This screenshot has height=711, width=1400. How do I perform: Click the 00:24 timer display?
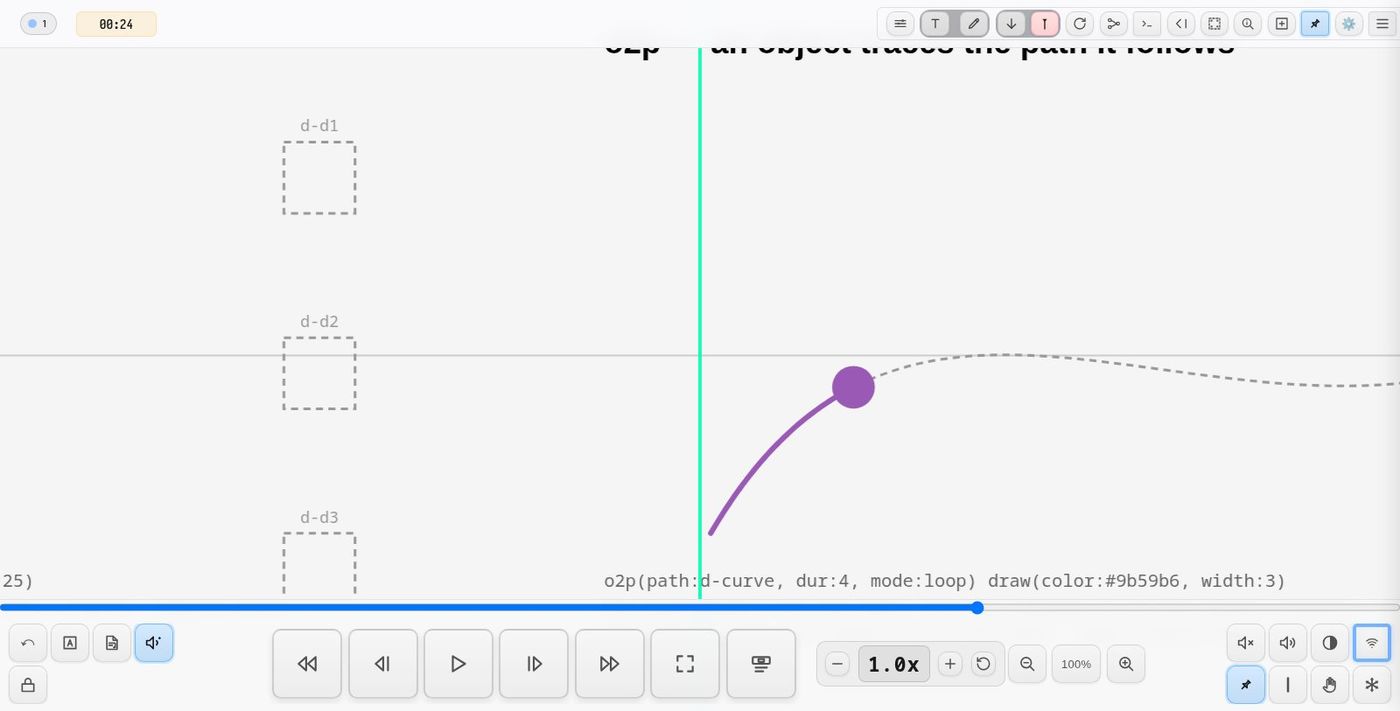[x=116, y=24]
